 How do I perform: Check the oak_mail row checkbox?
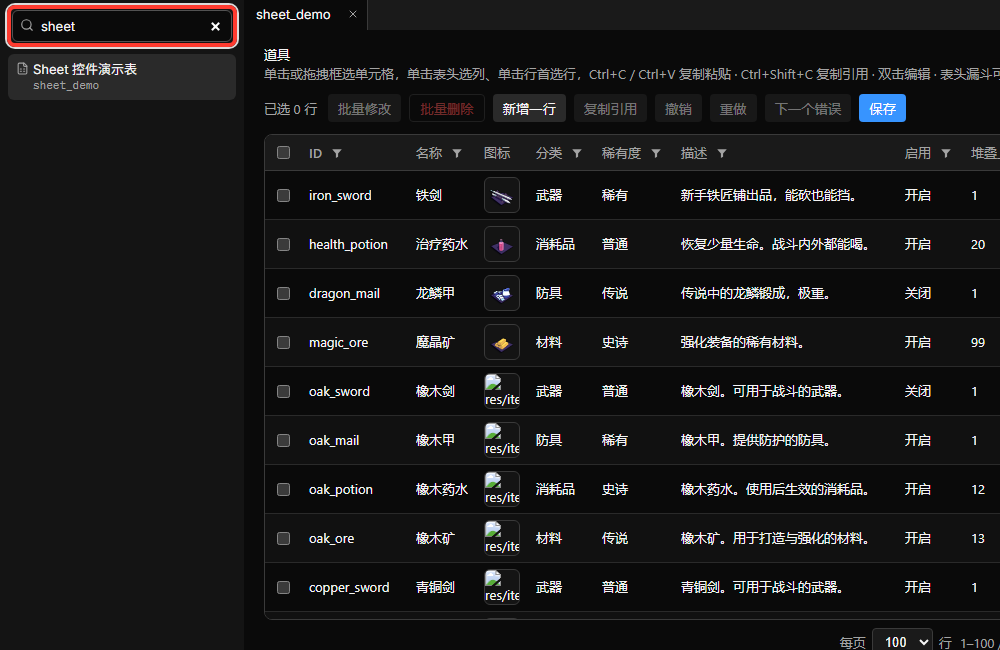tap(283, 441)
